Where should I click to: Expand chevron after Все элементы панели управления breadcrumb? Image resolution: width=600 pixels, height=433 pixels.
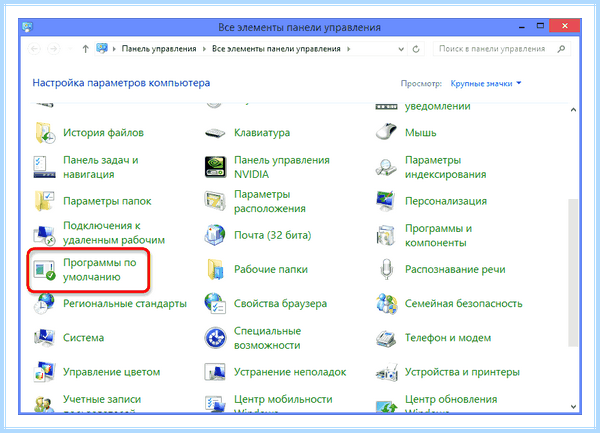348,49
